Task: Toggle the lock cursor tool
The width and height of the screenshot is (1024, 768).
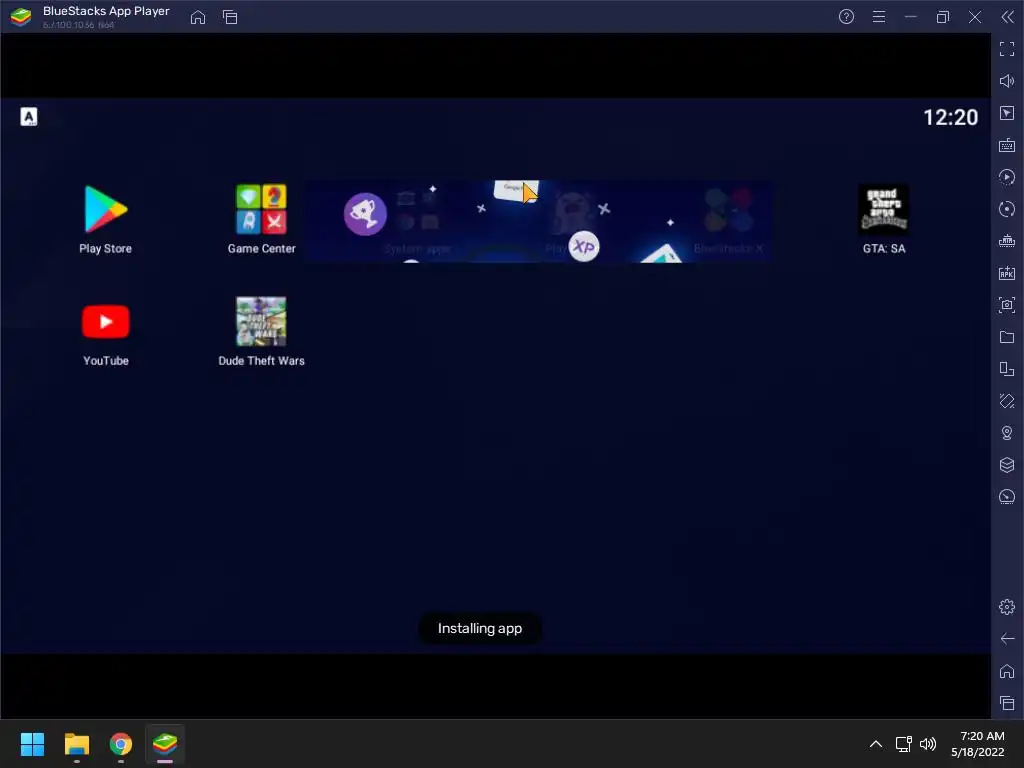Action: [x=1007, y=113]
